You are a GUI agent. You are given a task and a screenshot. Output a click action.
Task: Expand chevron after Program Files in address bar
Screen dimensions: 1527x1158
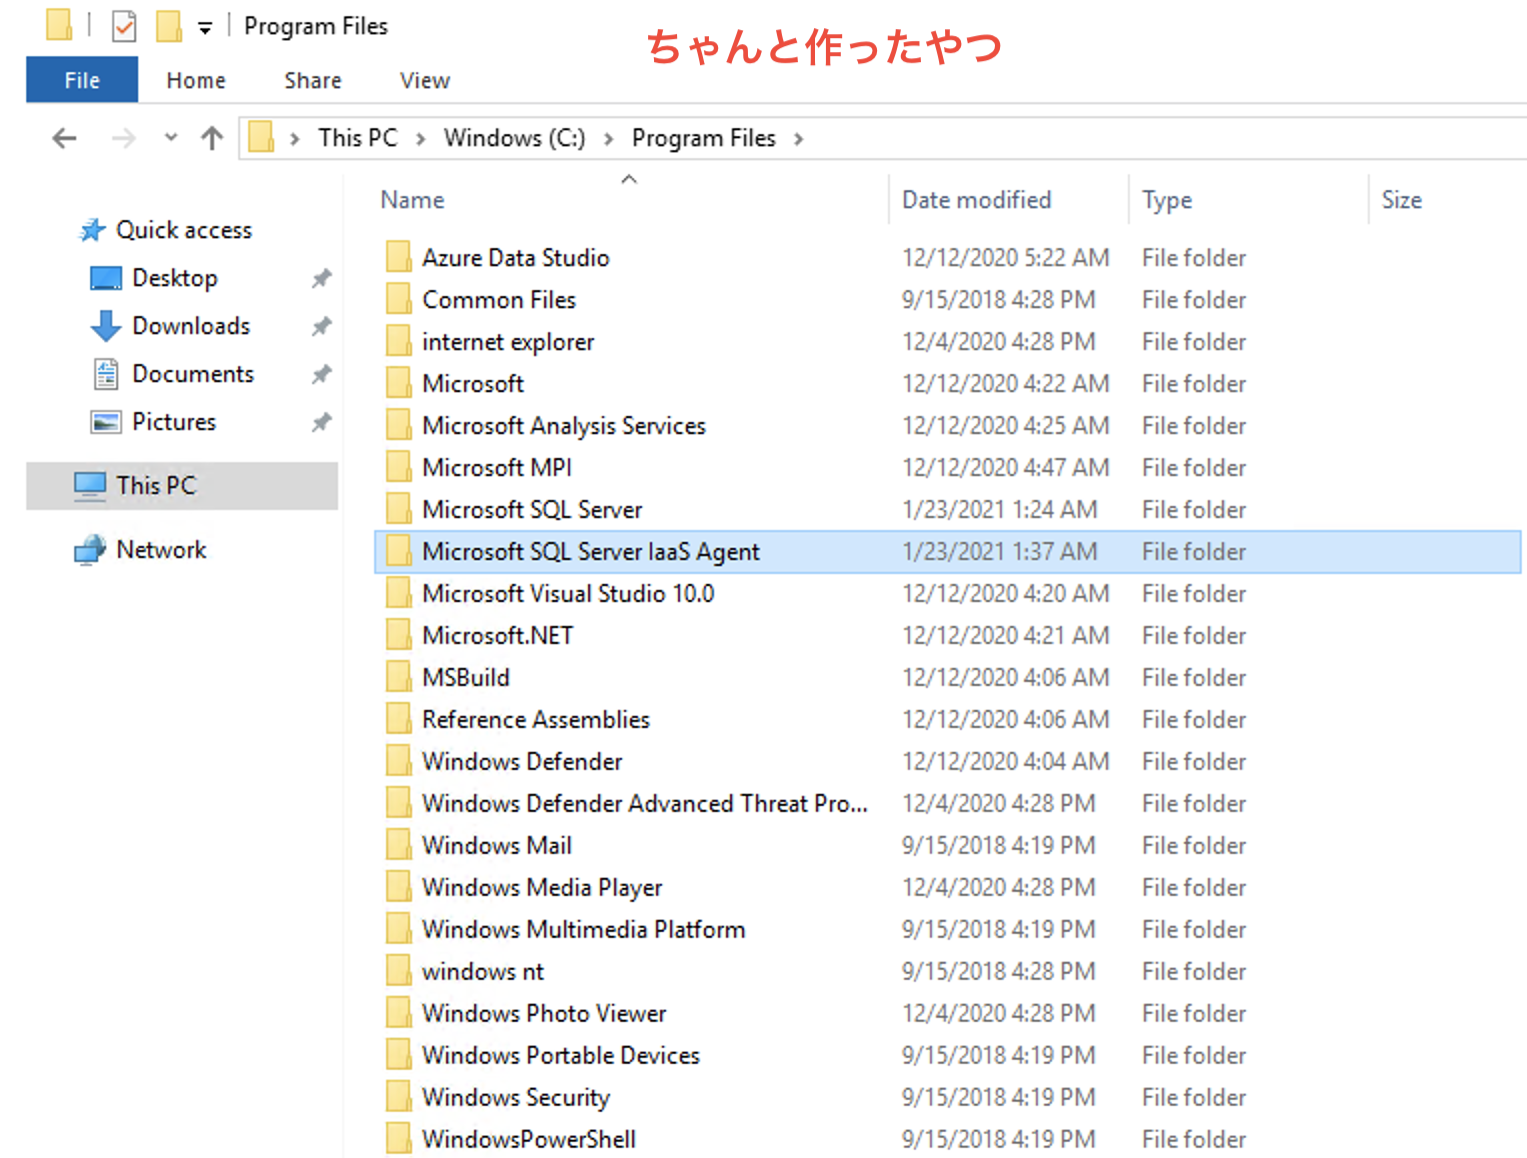pos(798,139)
